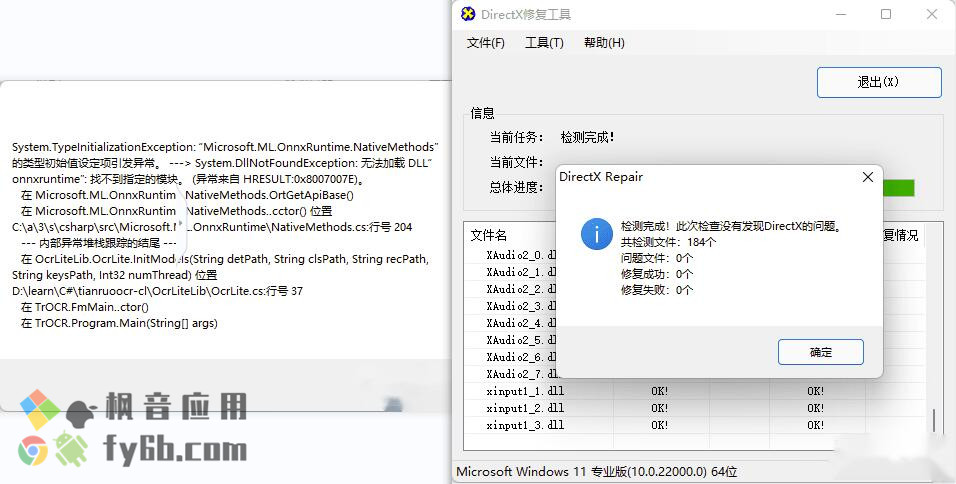Select the XAudio2_5.dll row
This screenshot has width=956, height=484.
pyautogui.click(x=521, y=340)
